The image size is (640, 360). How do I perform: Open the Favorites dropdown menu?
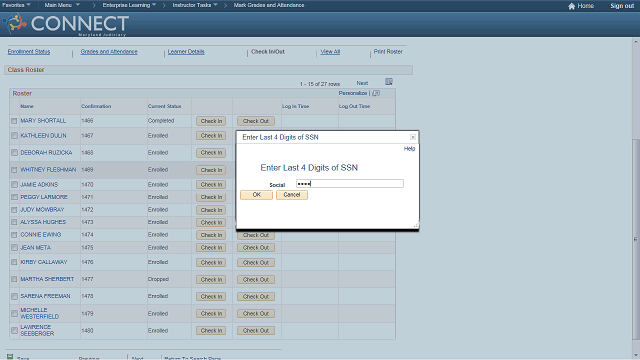point(16,5)
